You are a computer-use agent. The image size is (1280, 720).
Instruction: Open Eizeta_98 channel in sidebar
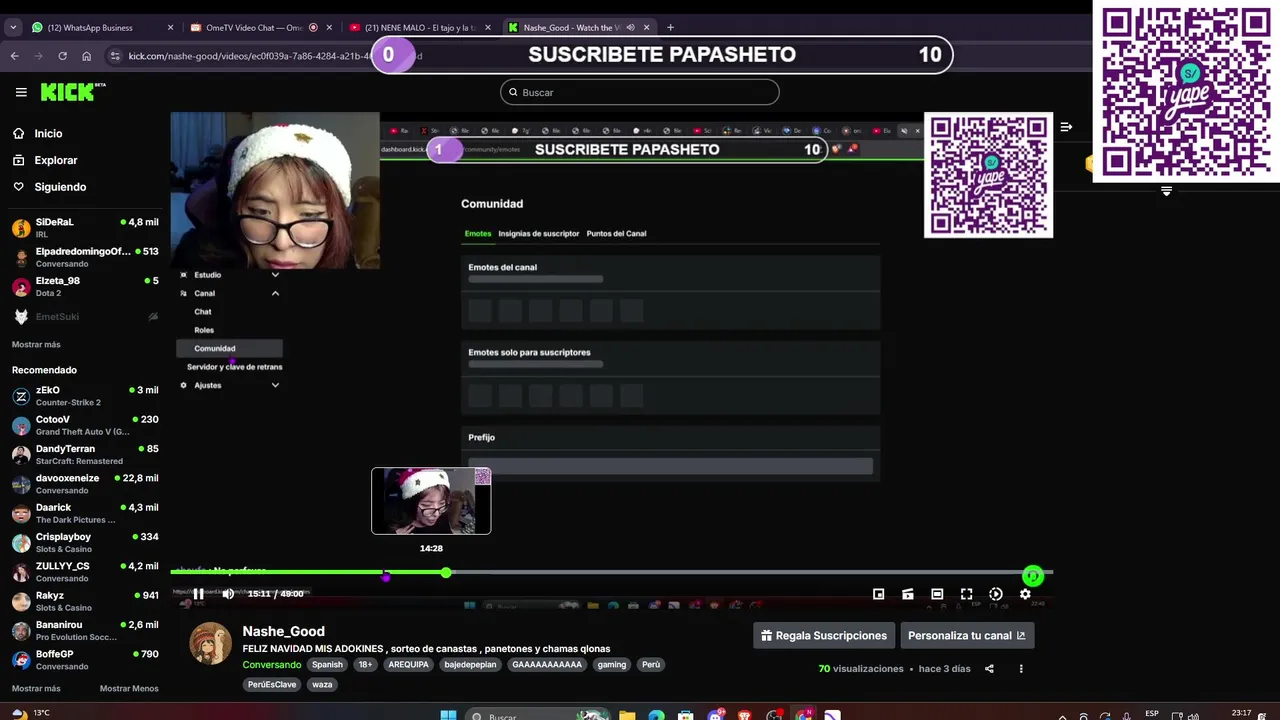click(x=84, y=286)
